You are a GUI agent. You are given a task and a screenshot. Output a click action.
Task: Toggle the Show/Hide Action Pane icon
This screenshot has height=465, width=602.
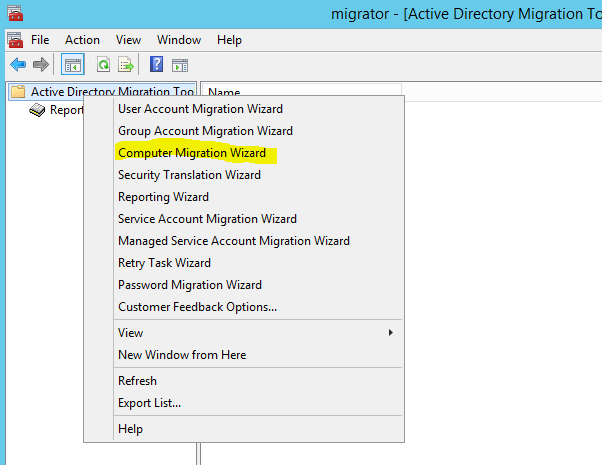click(x=180, y=65)
